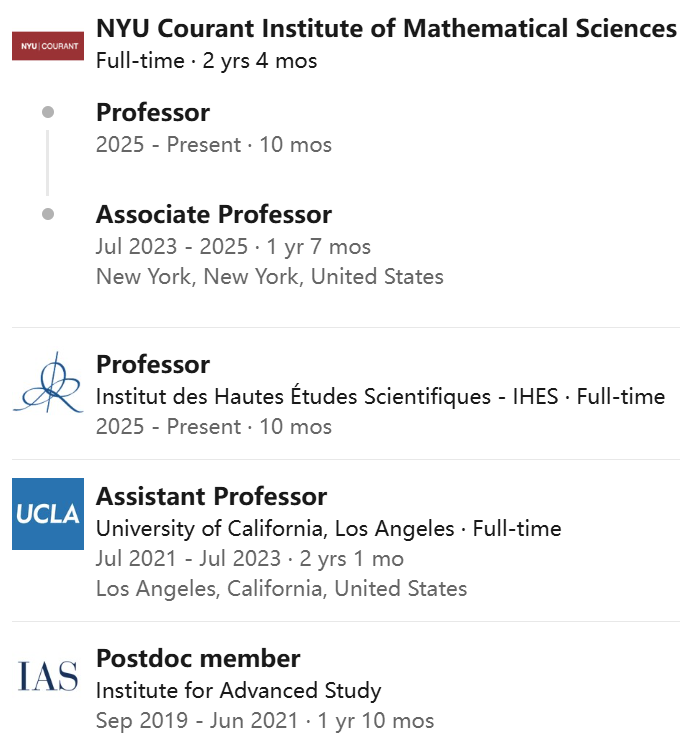The width and height of the screenshot is (680, 739).
Task: Click the Full-time 2 yrs 4 mos subtitle
Action: click(x=206, y=60)
